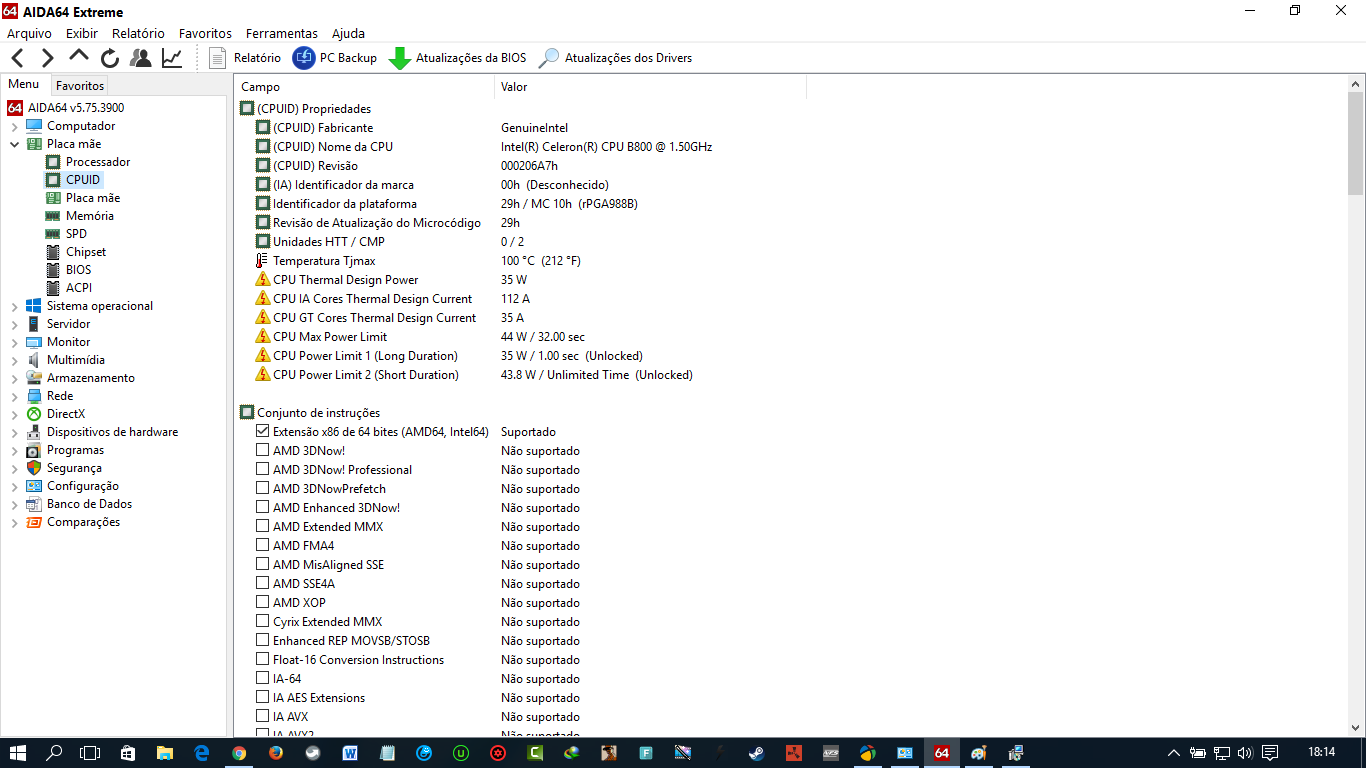Screen dimensions: 1366x768
Task: Open the Relatório menu
Action: click(138, 33)
